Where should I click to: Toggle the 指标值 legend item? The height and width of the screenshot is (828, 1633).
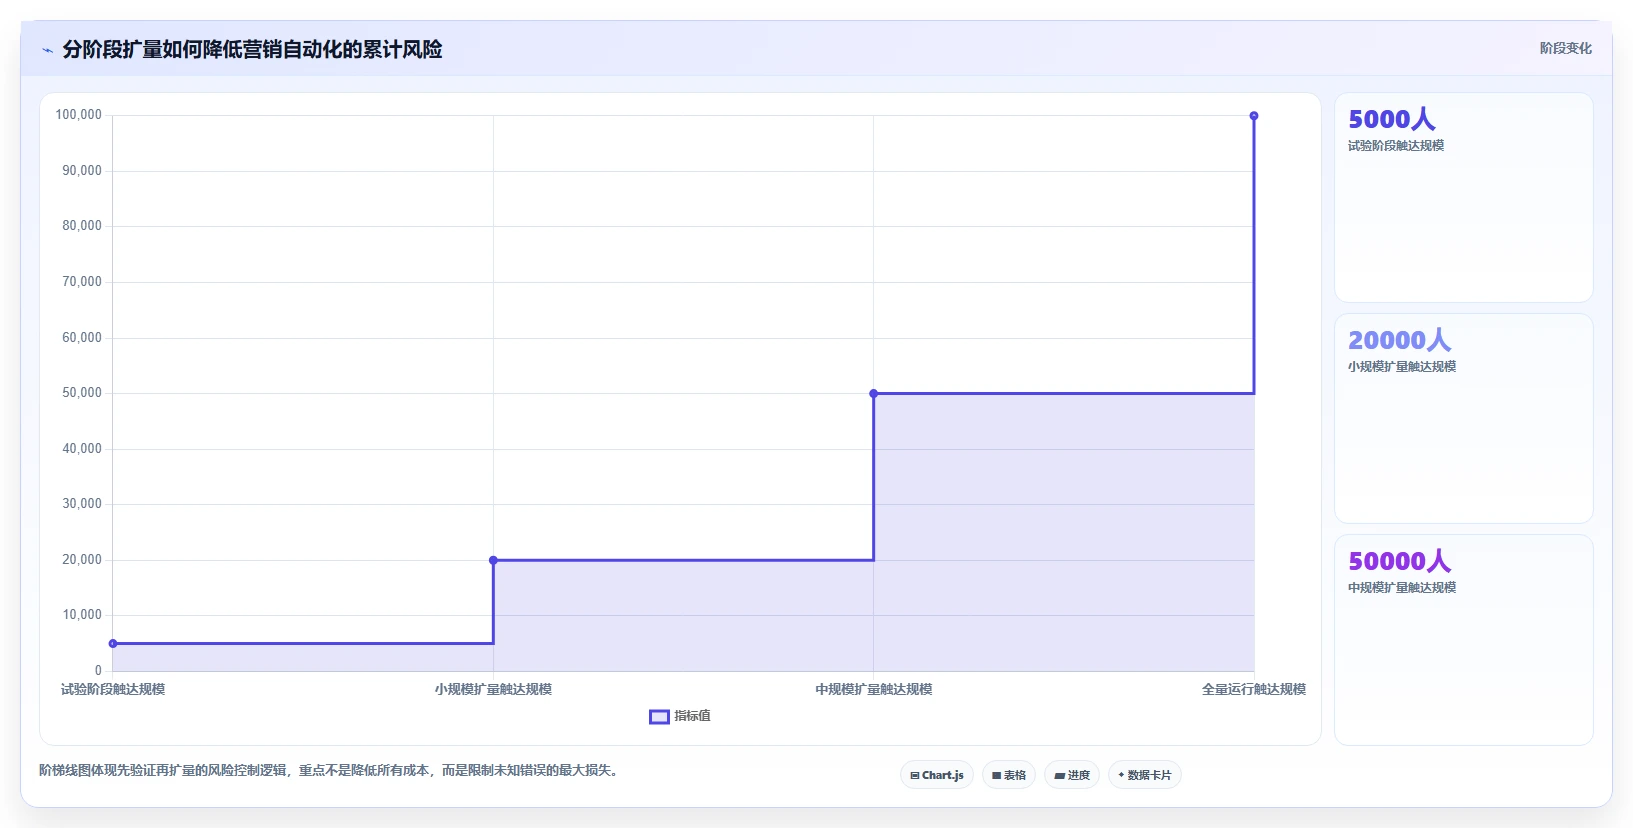coord(680,716)
